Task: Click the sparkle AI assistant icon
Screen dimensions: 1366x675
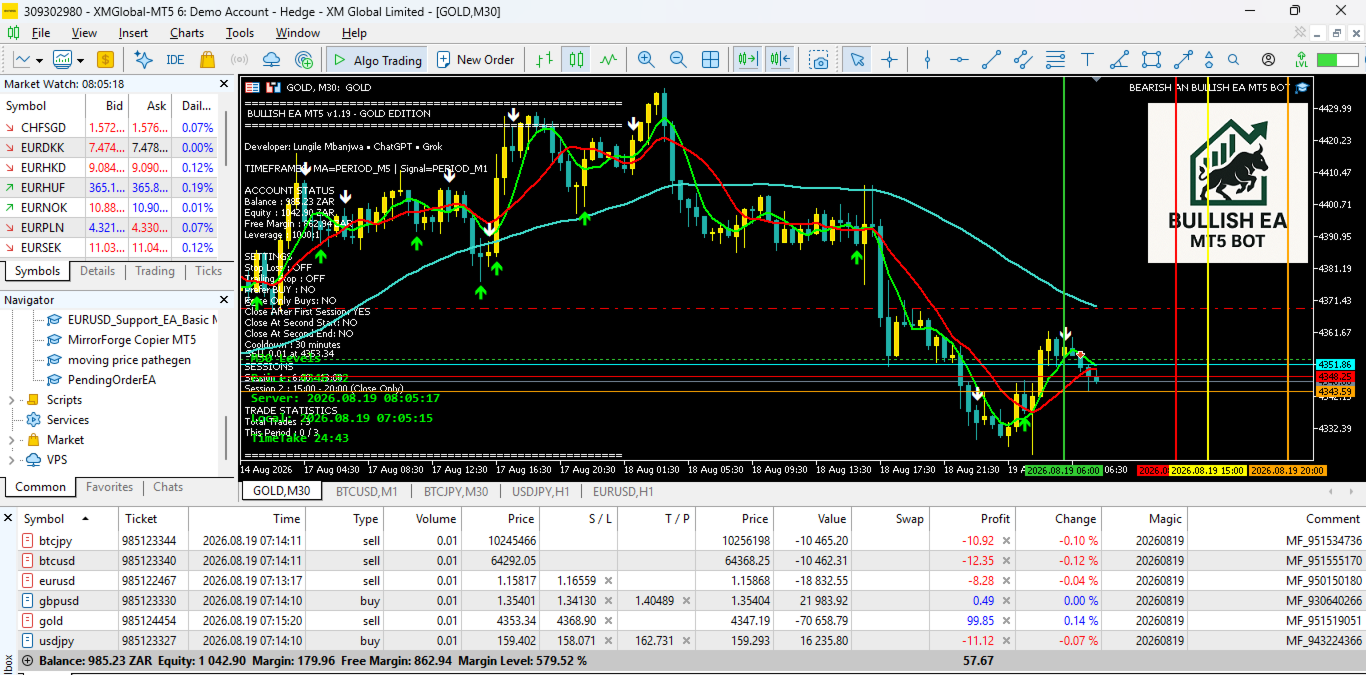Action: point(143,60)
